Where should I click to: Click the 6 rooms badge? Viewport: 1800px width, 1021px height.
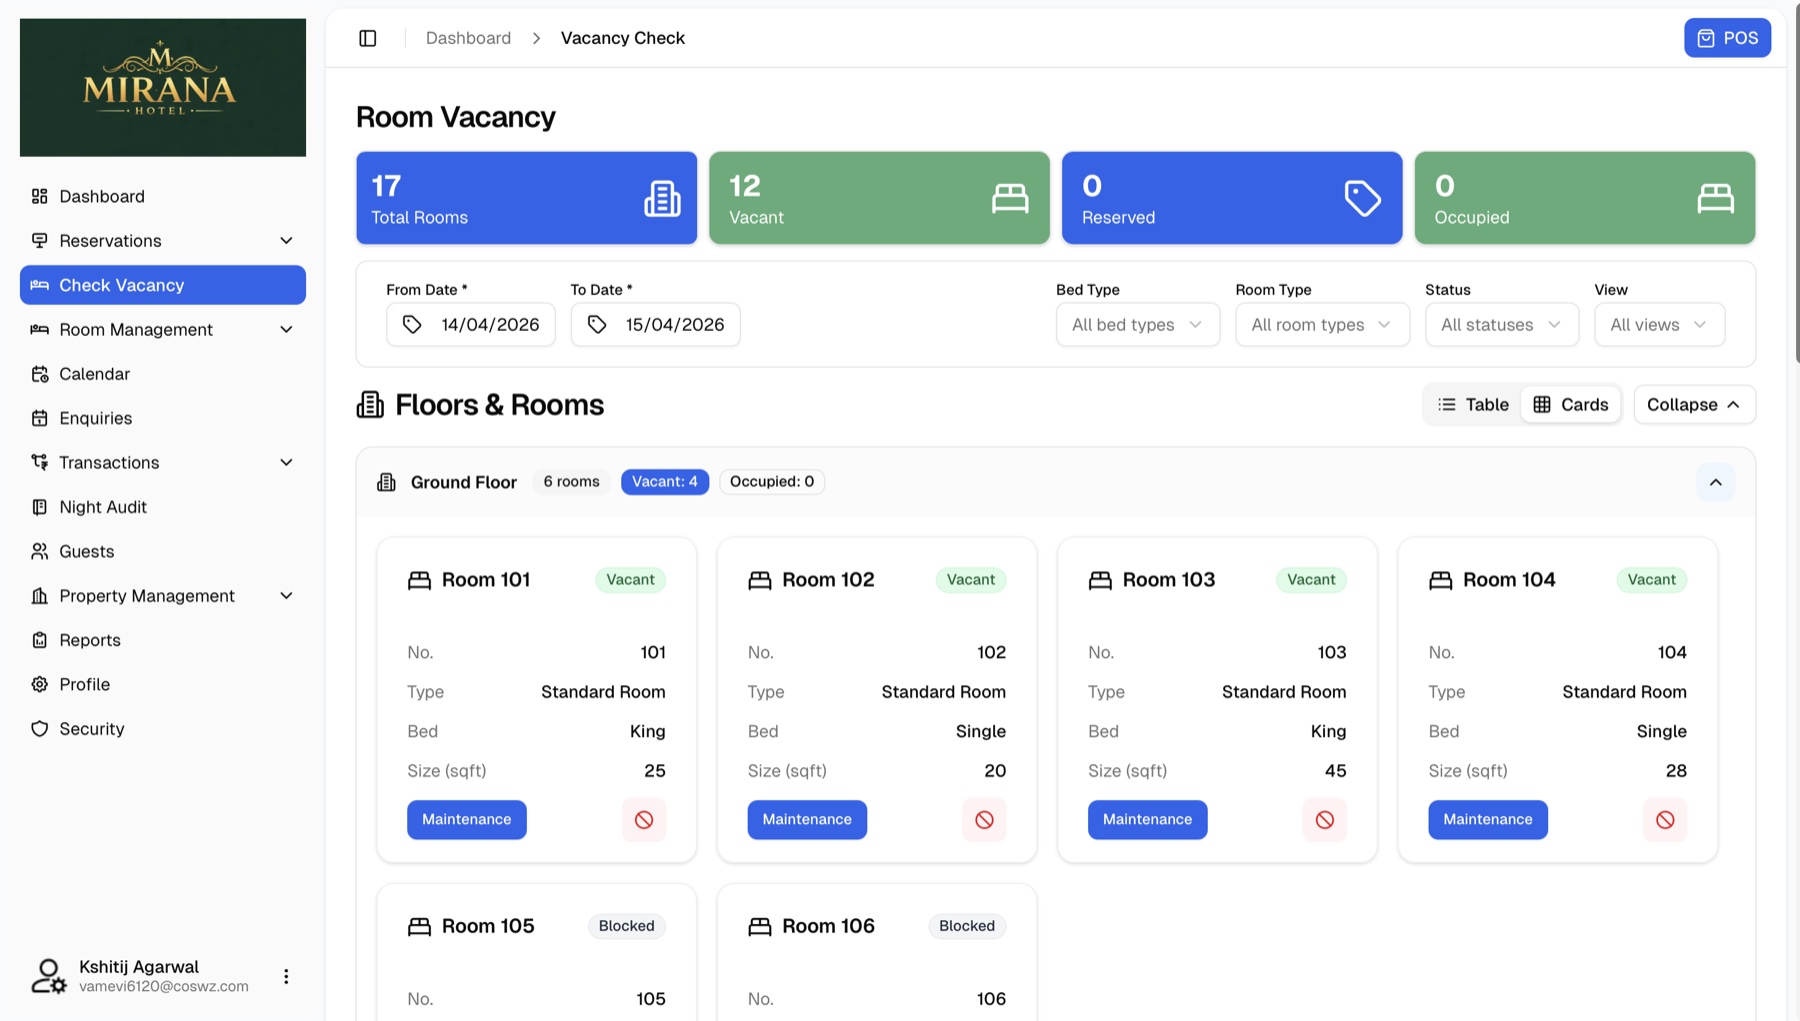point(572,482)
